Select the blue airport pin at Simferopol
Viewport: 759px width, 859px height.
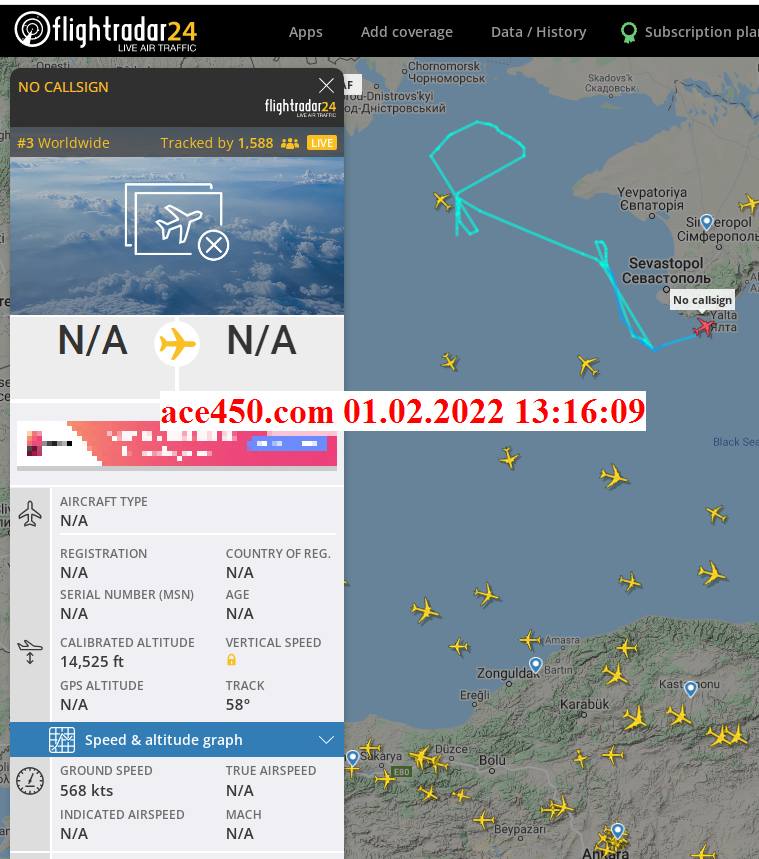706,222
